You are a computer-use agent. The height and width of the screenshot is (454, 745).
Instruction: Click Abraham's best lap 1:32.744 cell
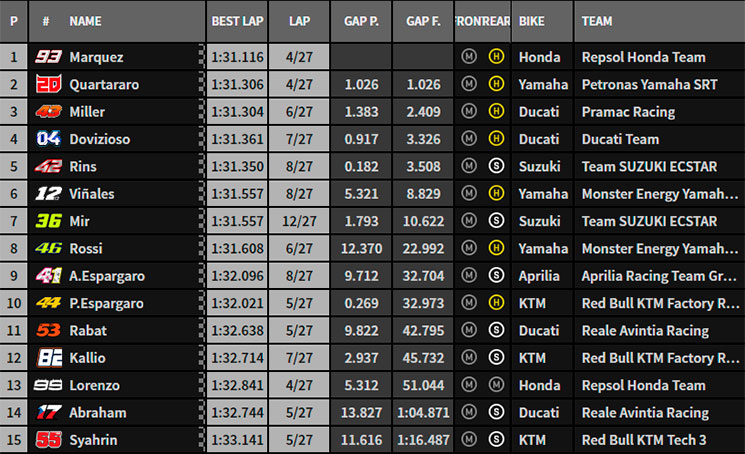coord(237,413)
